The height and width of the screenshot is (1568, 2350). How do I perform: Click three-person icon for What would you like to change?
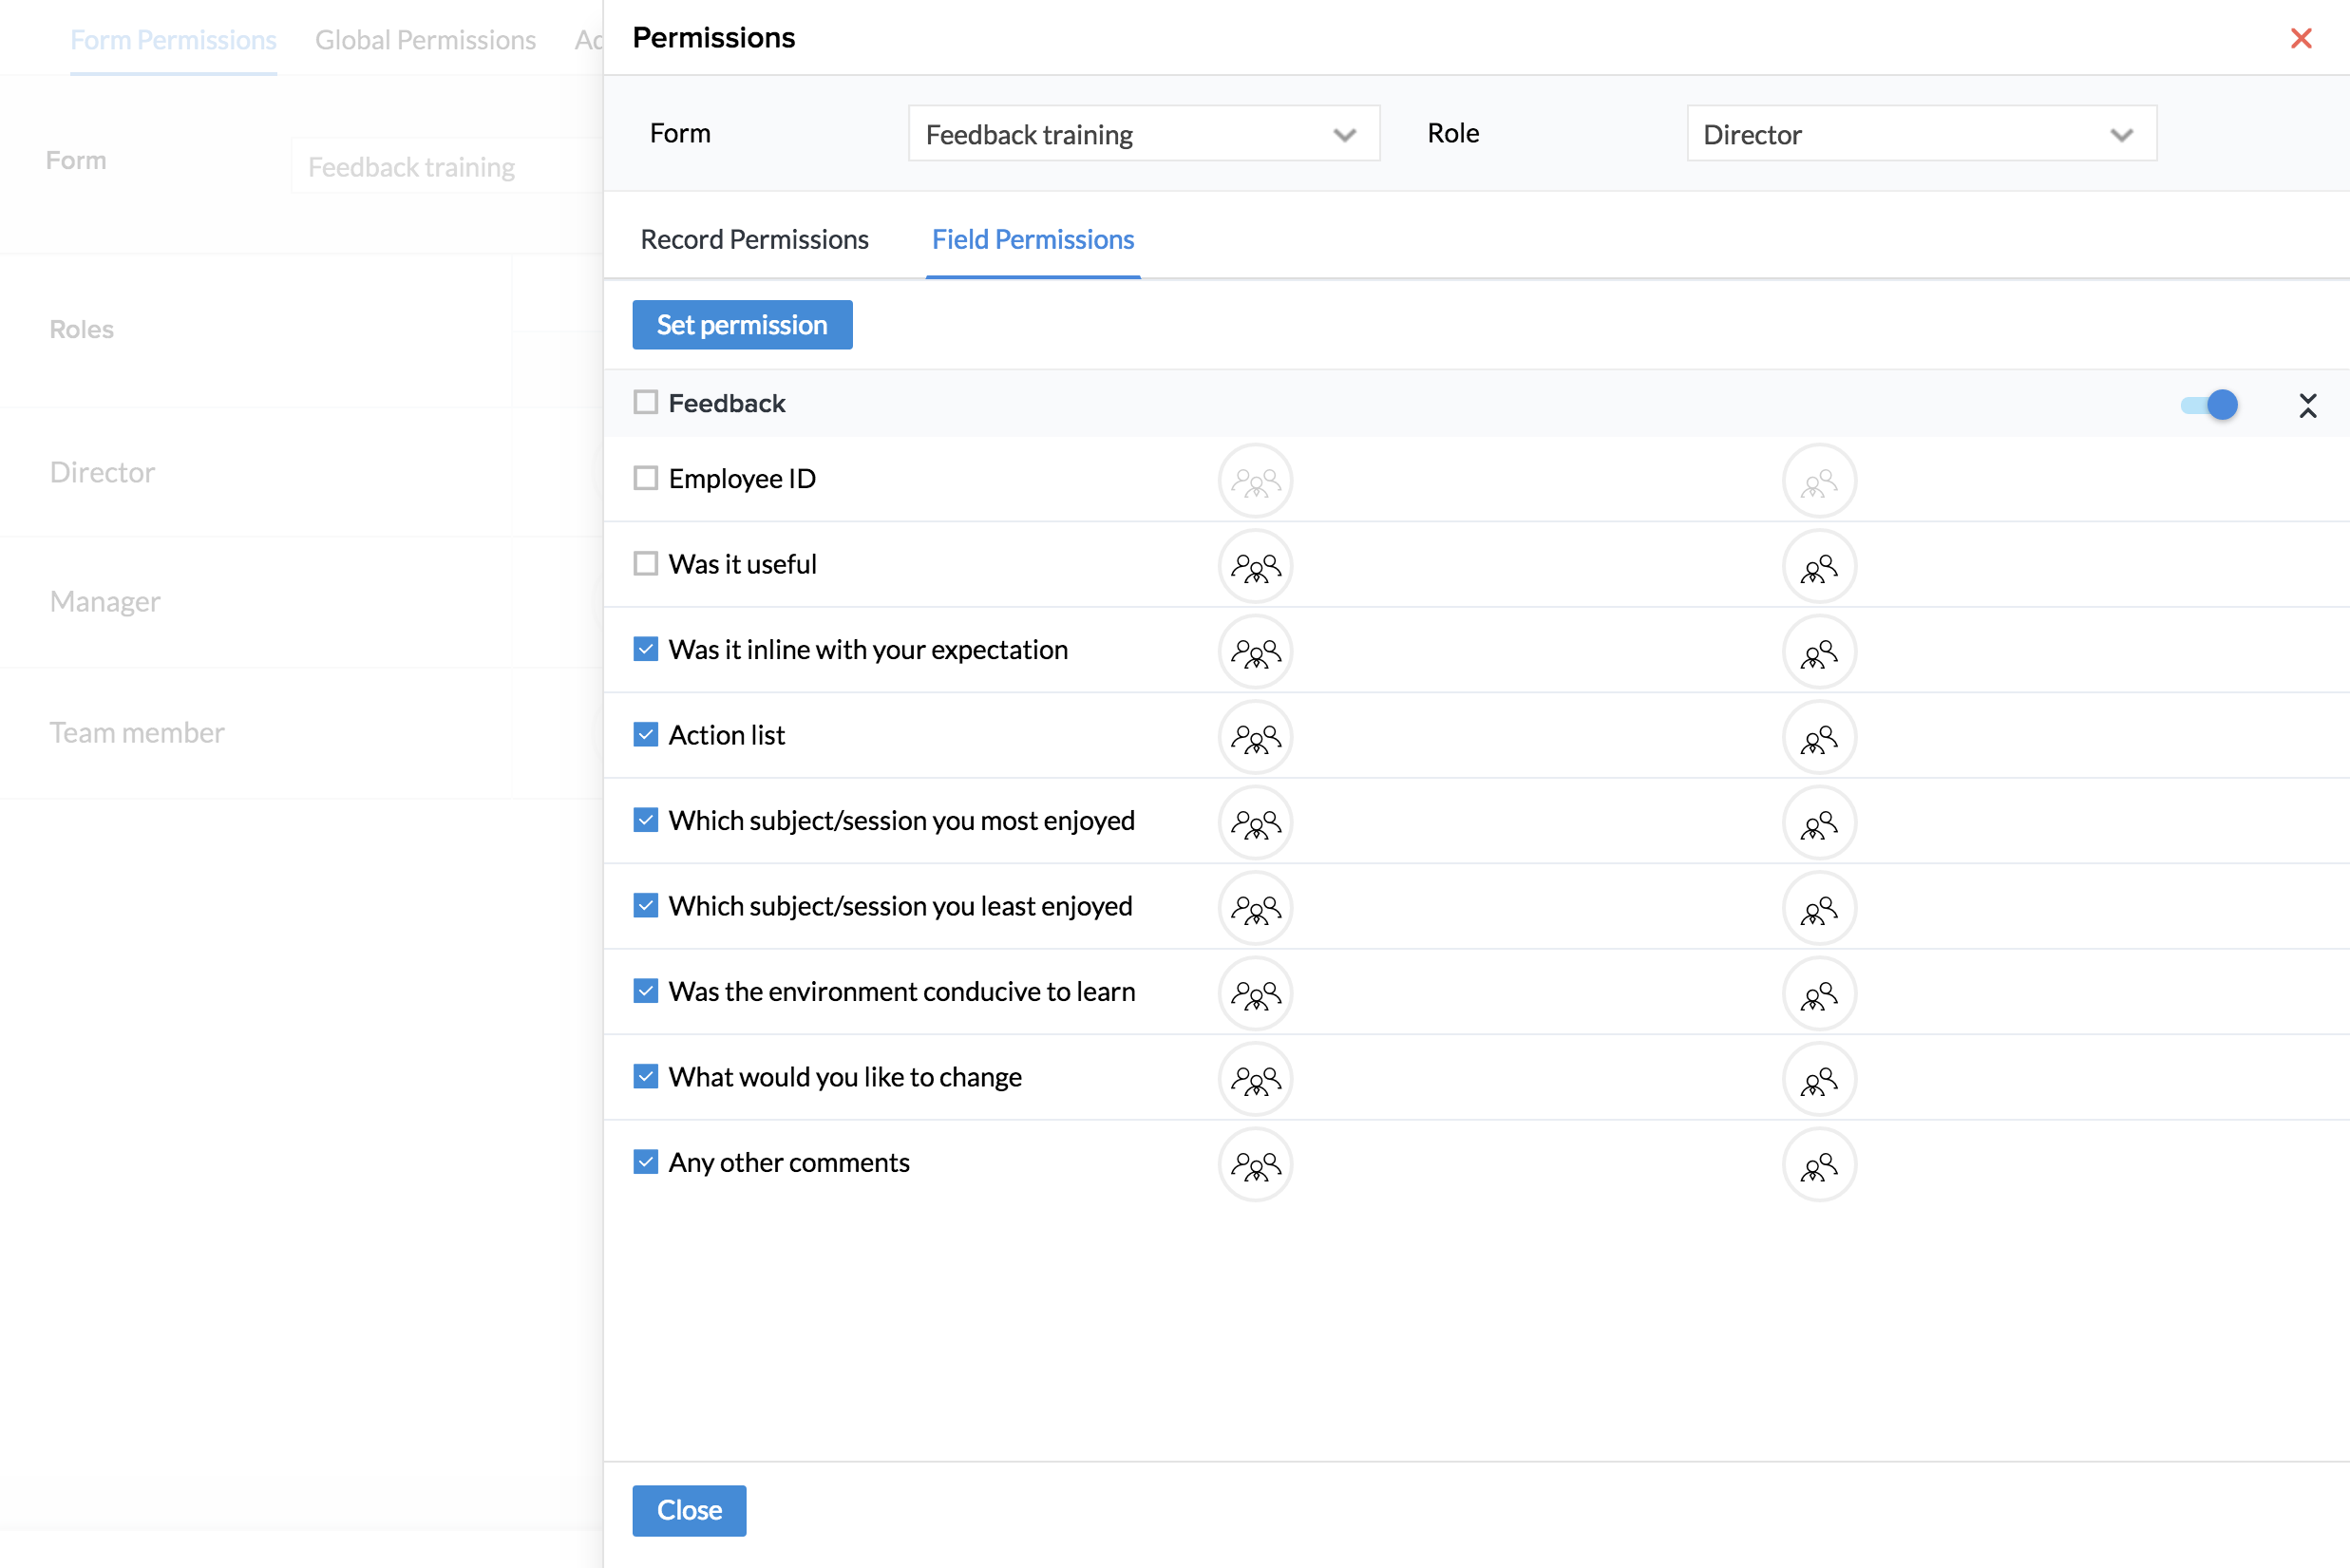(1255, 1080)
